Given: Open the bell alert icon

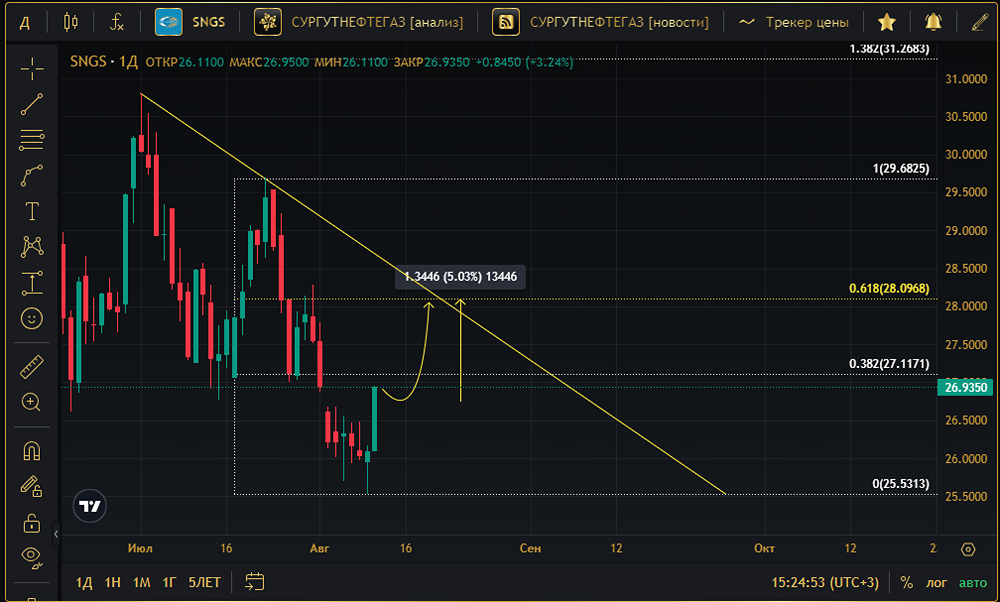Looking at the screenshot, I should (933, 22).
